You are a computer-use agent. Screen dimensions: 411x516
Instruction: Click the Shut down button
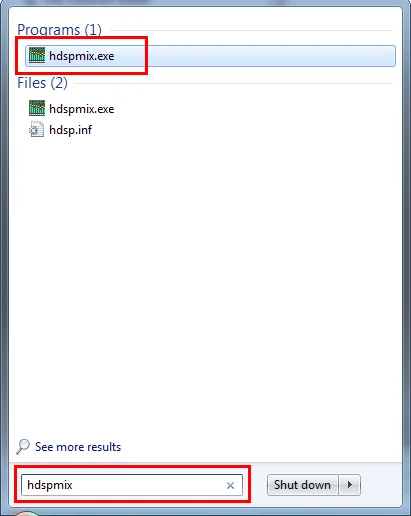tap(302, 485)
